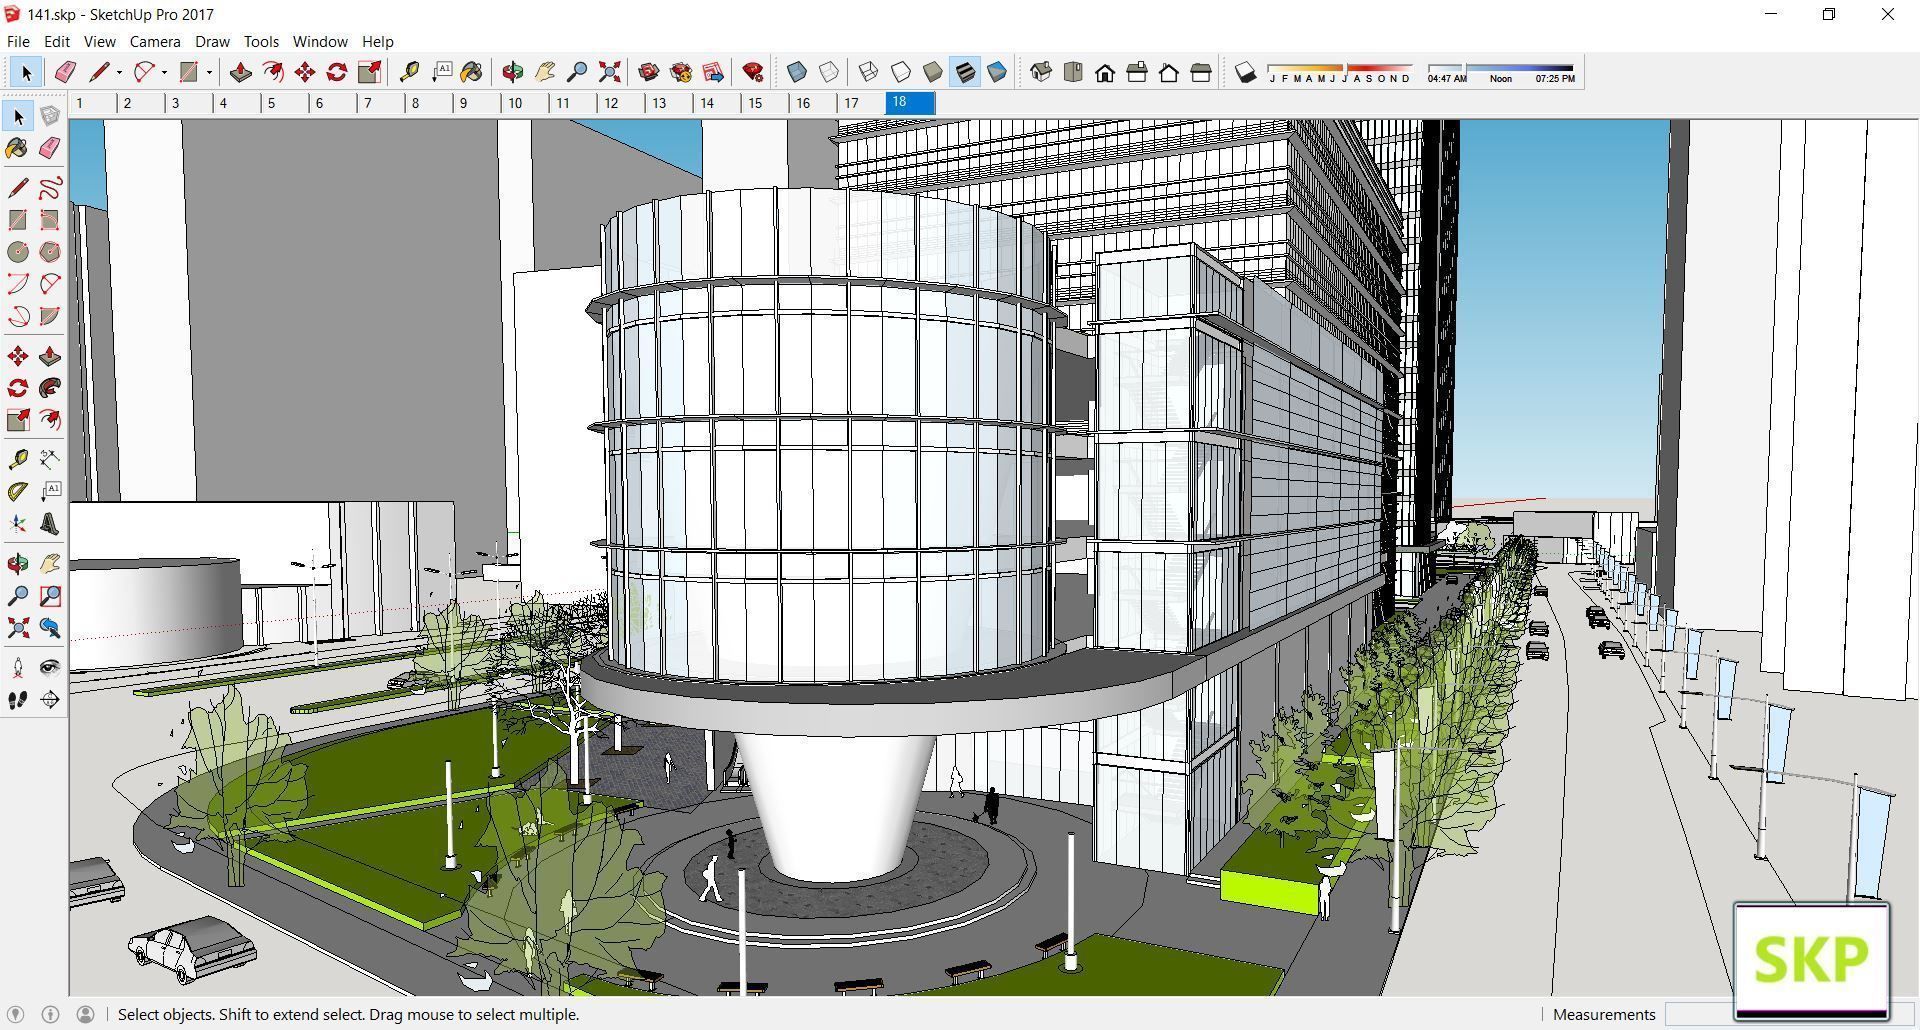Enable Wireframe face style
The width and height of the screenshot is (1920, 1030).
[869, 72]
